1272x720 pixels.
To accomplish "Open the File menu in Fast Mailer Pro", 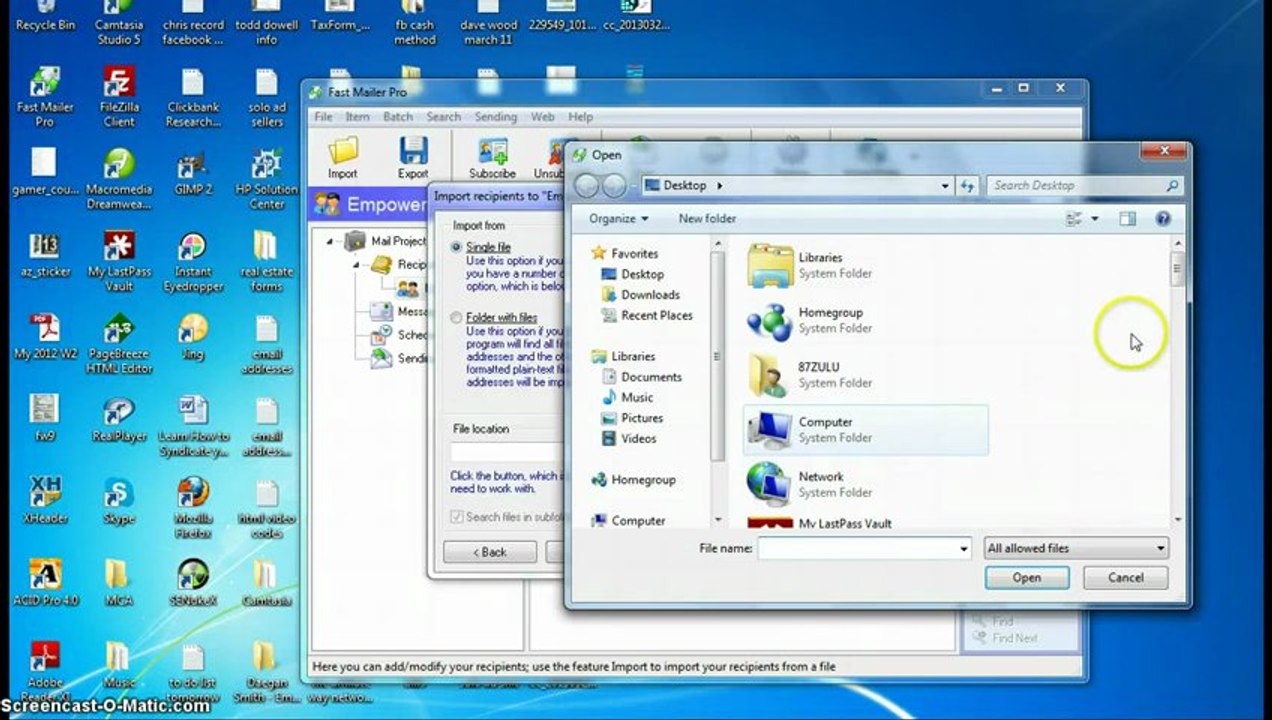I will coord(323,117).
